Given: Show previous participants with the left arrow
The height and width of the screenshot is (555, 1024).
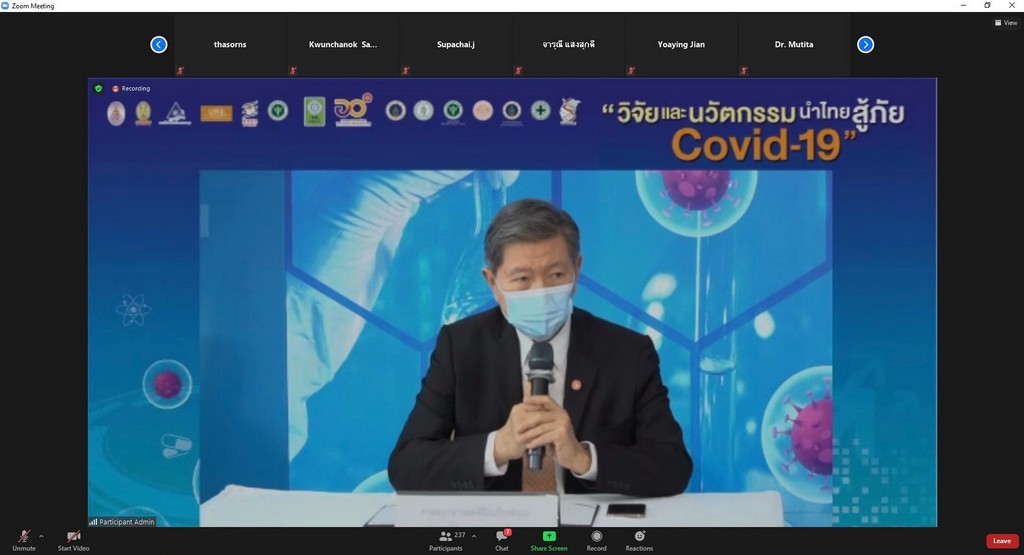Looking at the screenshot, I should click(159, 44).
